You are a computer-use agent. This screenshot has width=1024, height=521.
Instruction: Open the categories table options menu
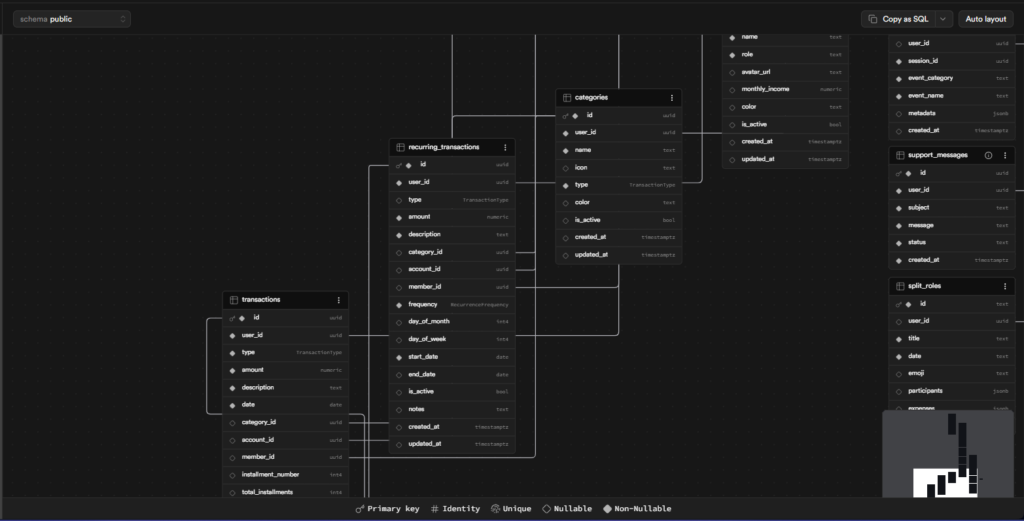[671, 98]
